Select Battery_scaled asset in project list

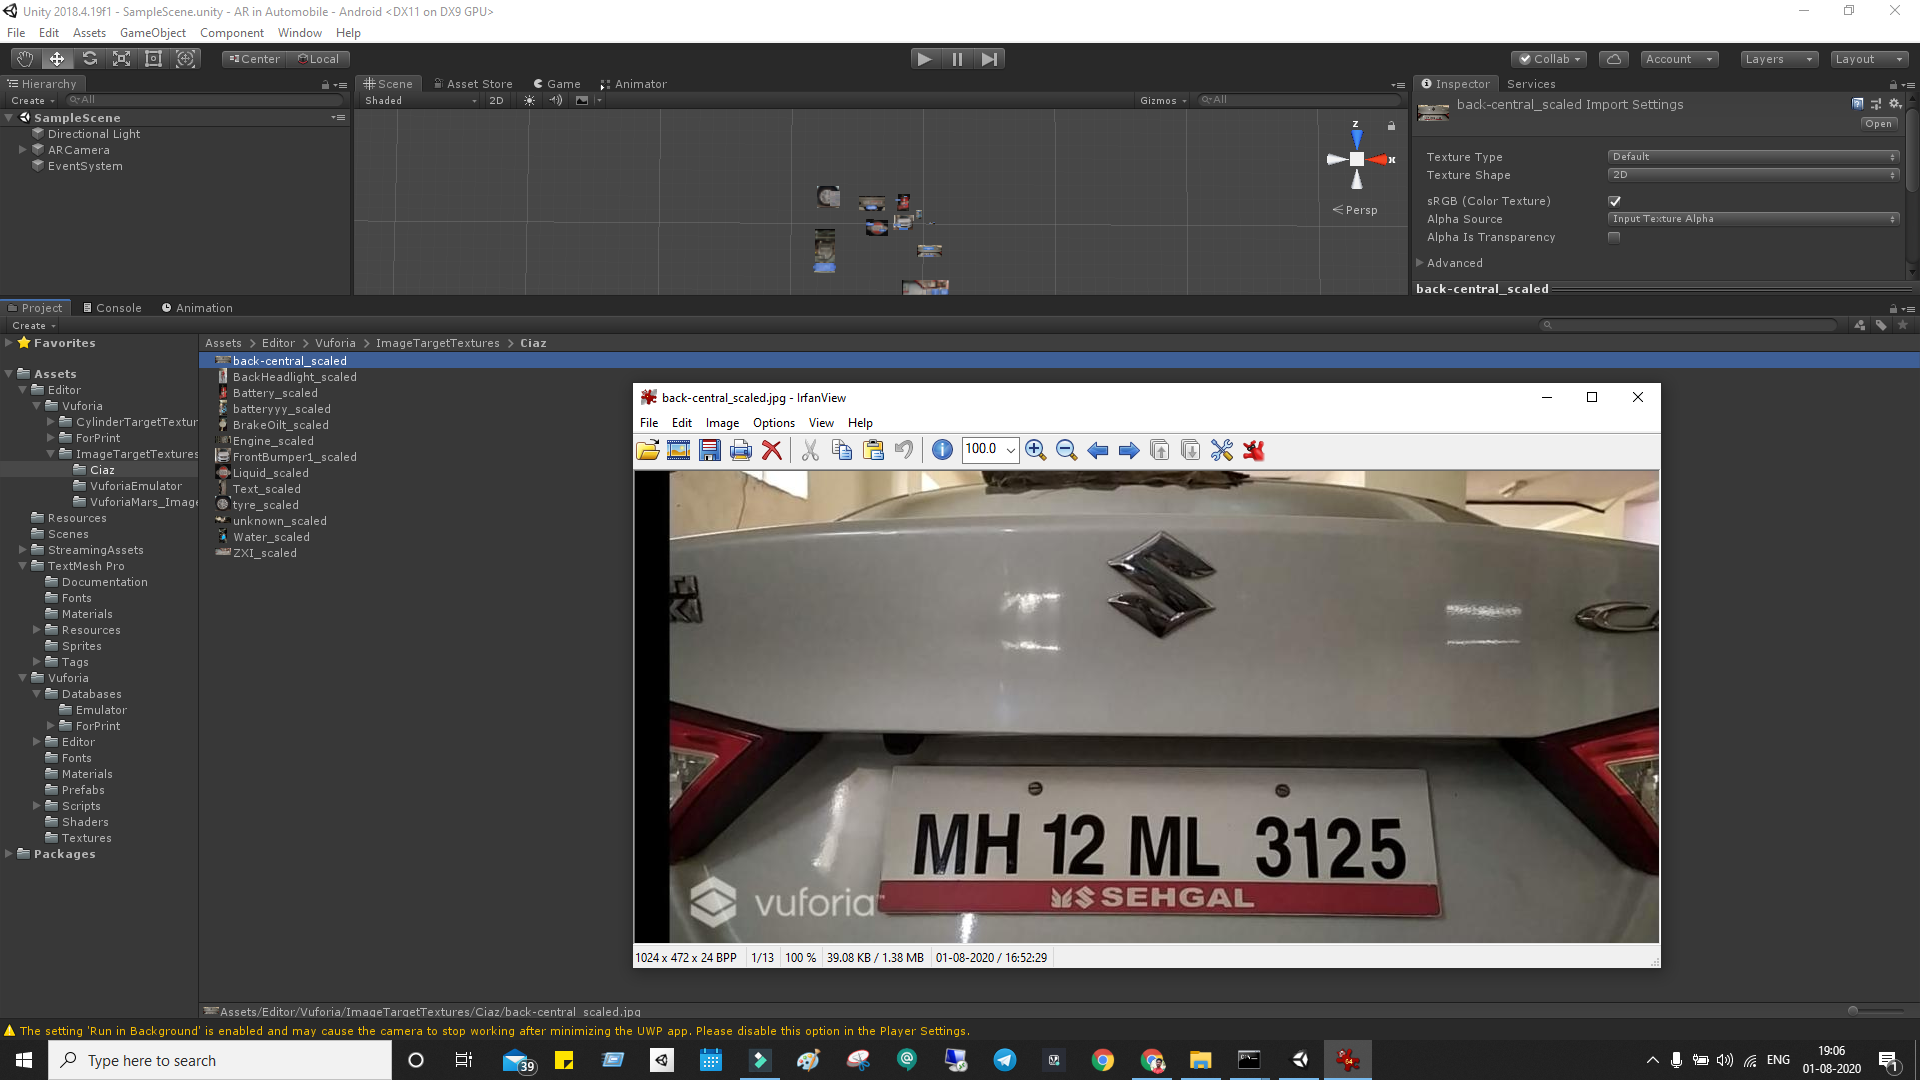[274, 393]
